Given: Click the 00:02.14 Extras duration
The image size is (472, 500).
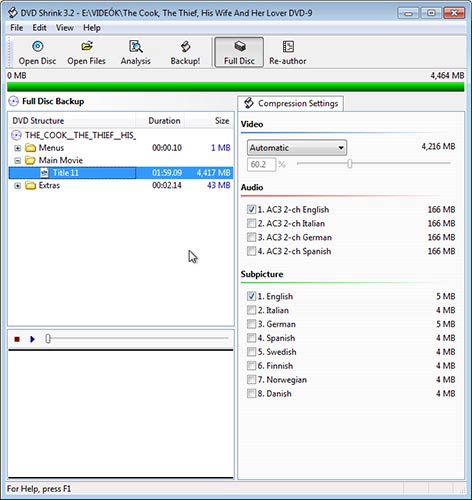Looking at the screenshot, I should pyautogui.click(x=167, y=185).
